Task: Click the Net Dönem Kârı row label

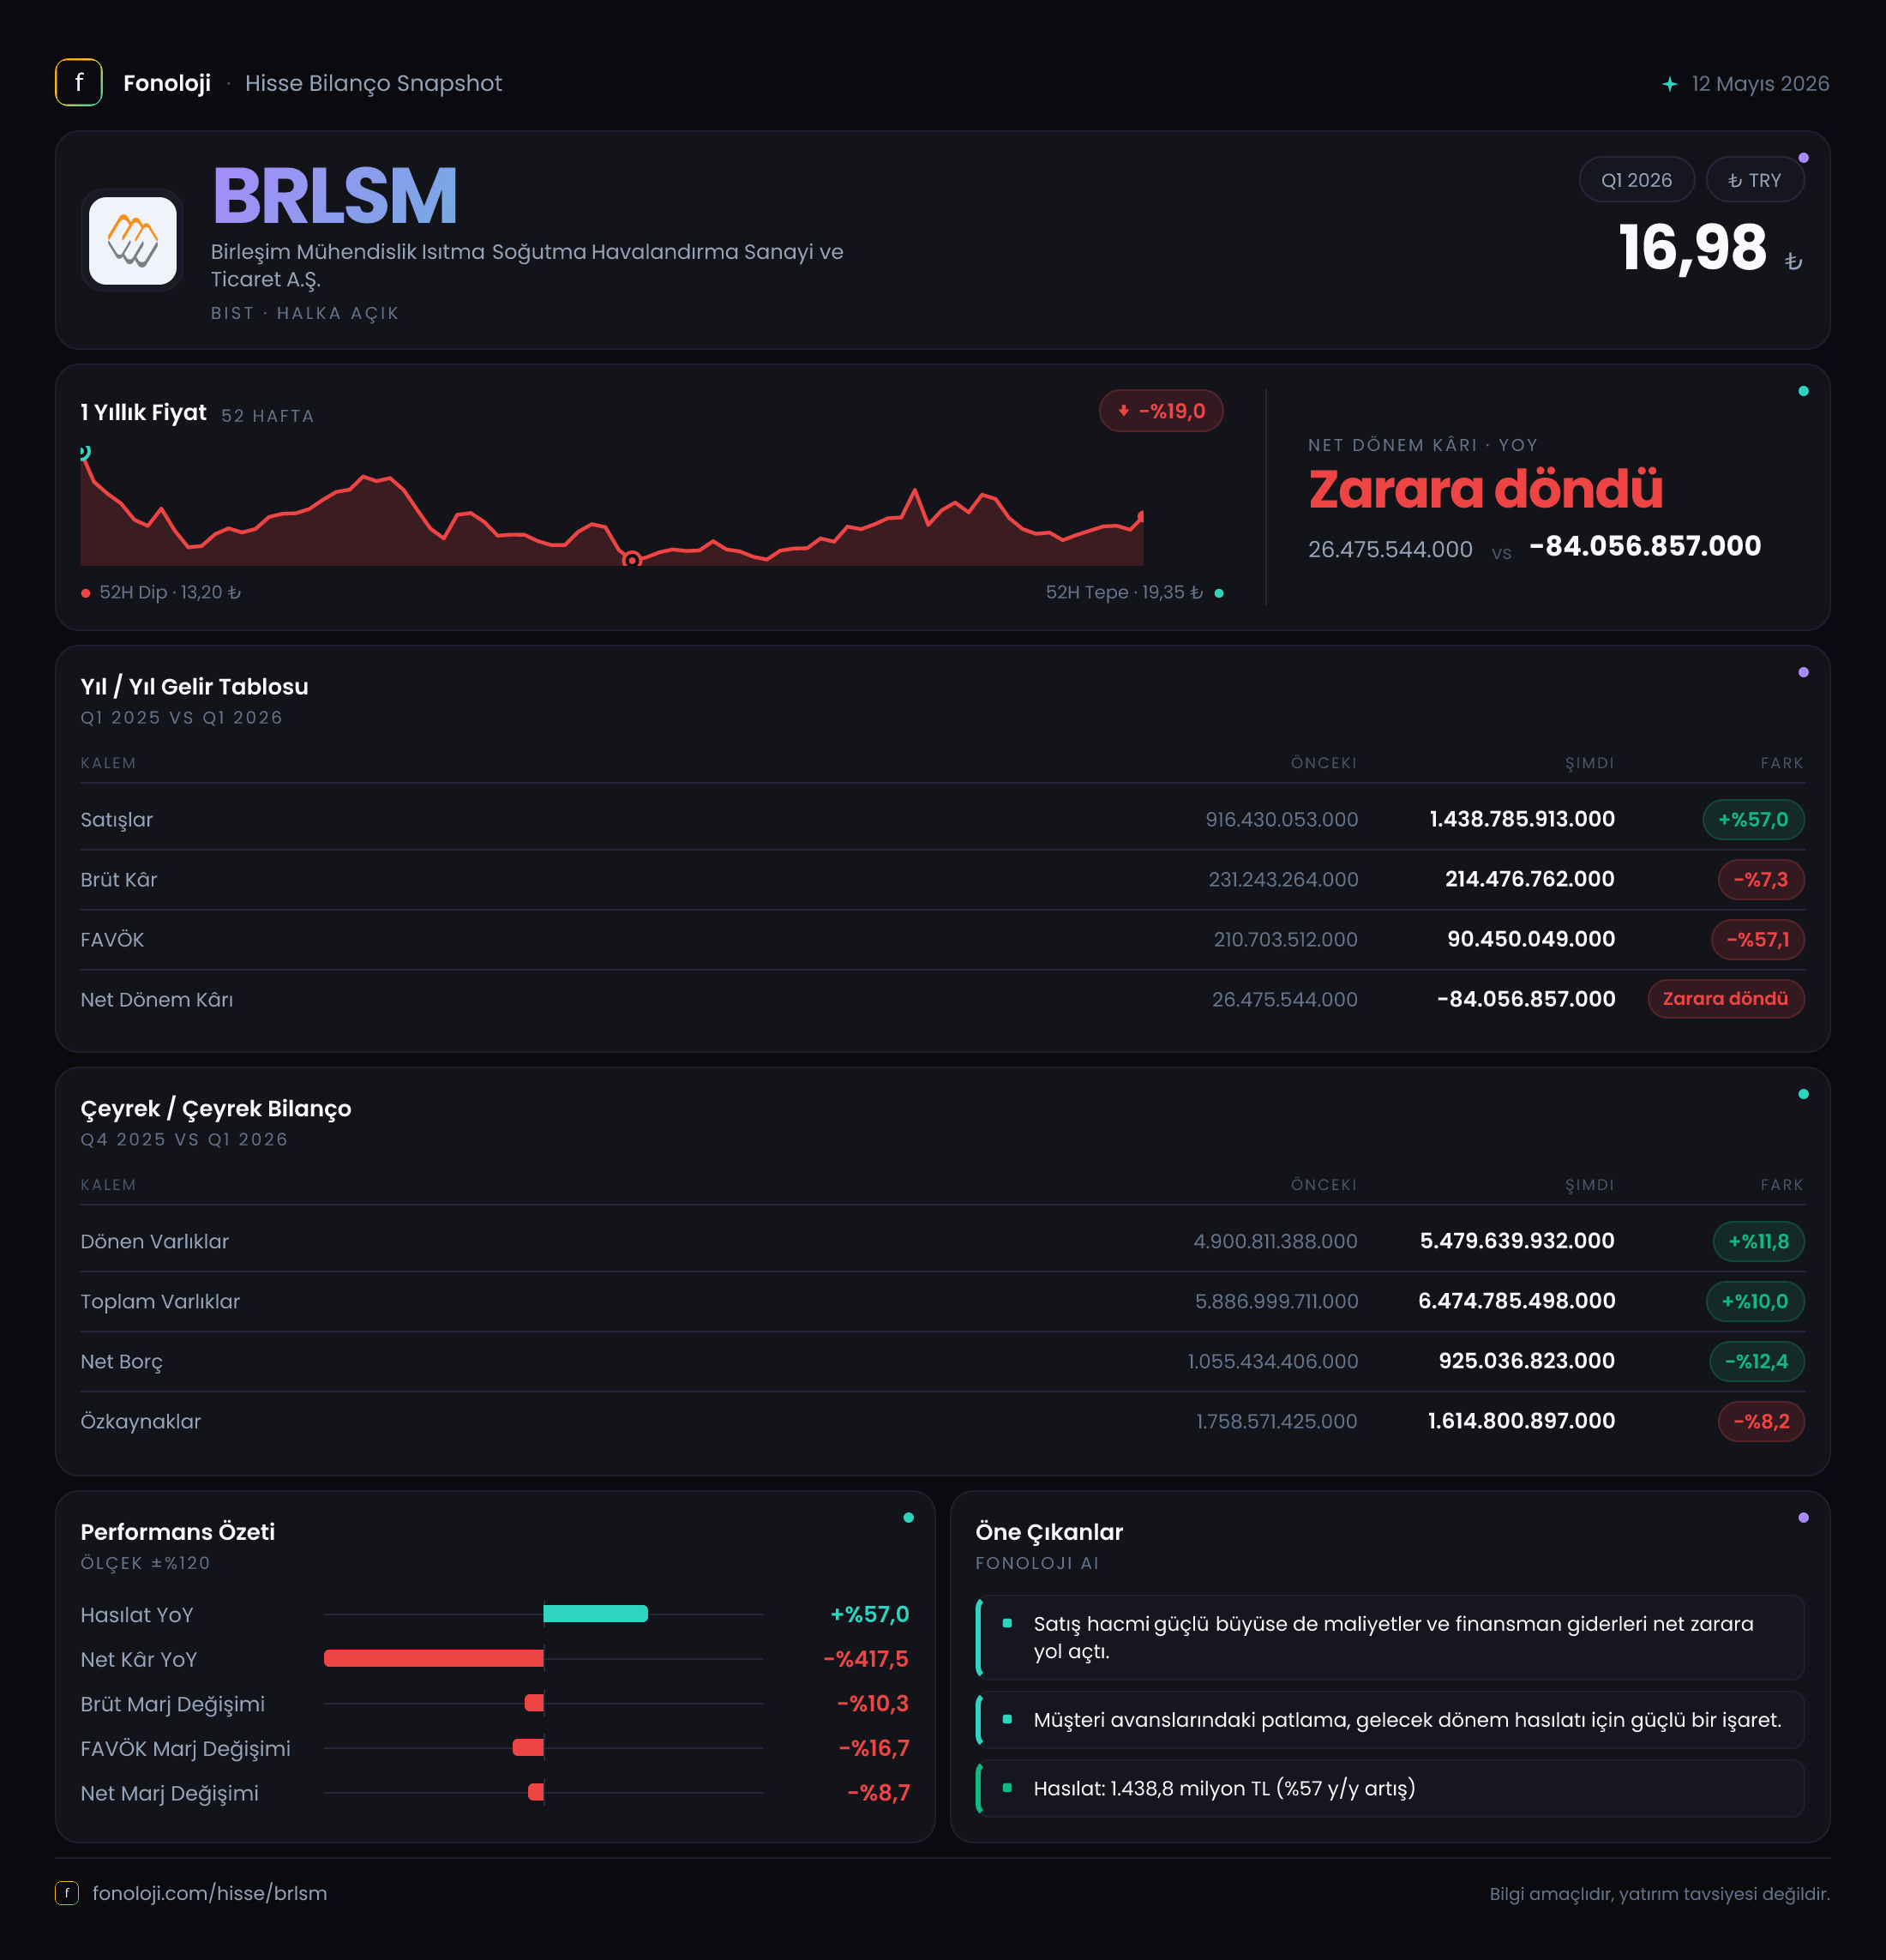Action: pos(157,1000)
